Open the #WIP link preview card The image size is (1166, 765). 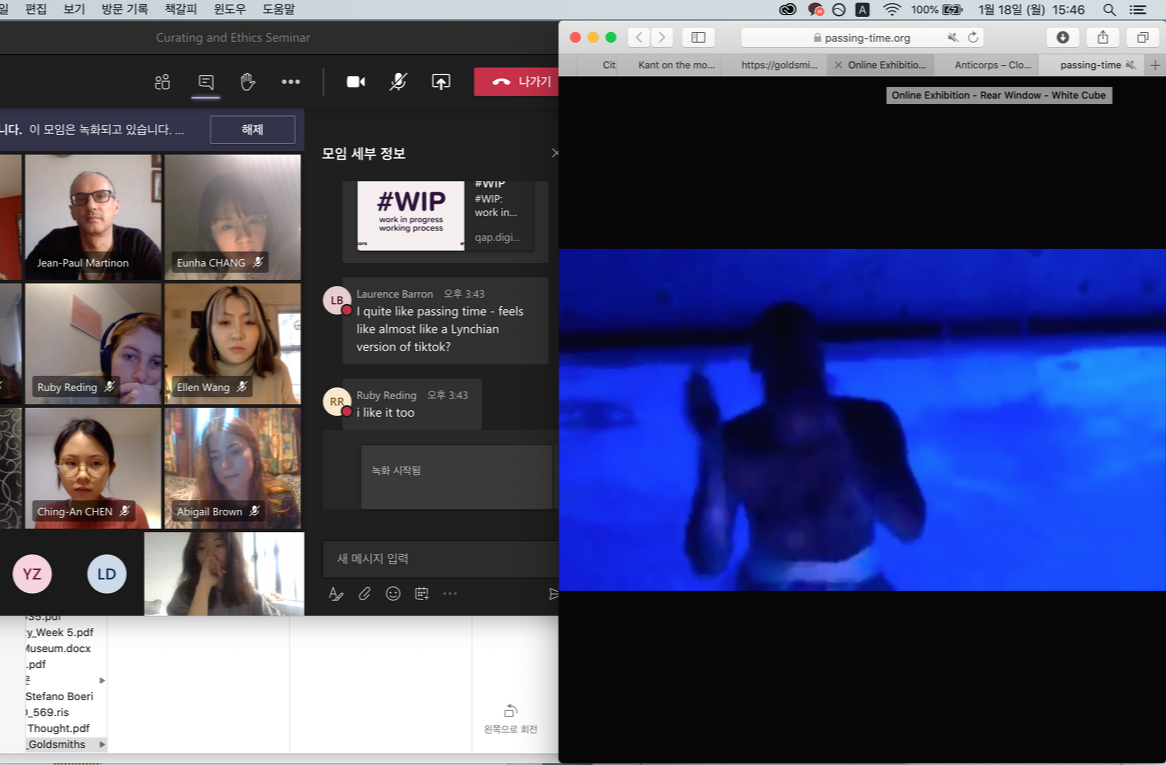(445, 216)
